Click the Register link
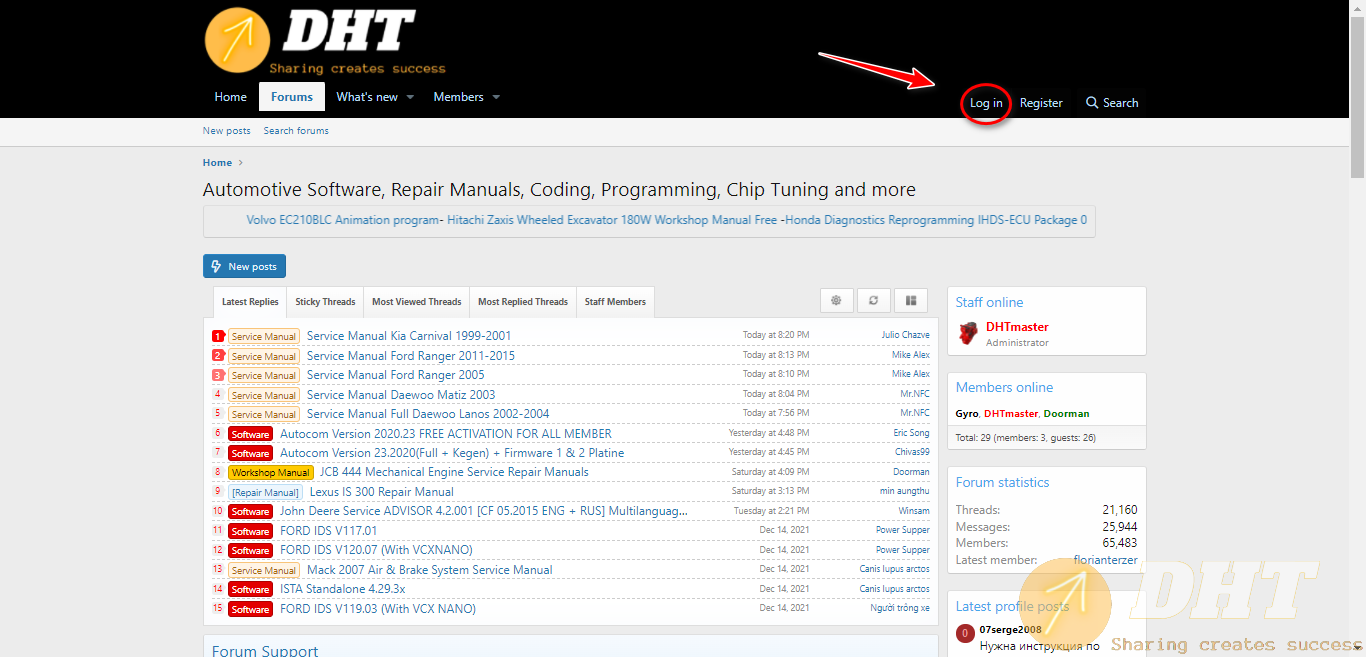 pyautogui.click(x=1041, y=103)
